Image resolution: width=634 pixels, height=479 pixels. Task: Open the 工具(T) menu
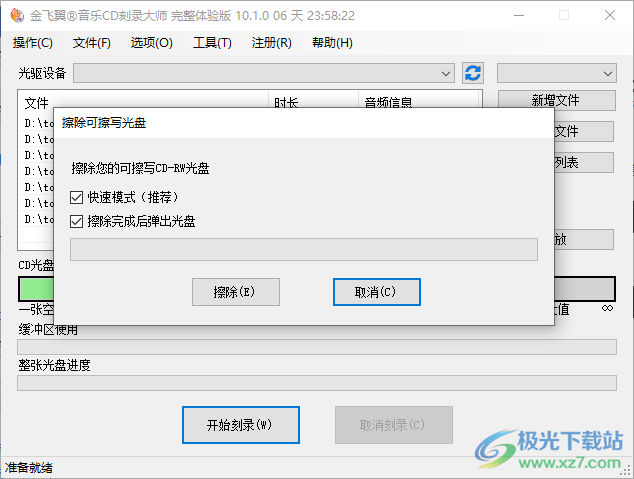212,43
